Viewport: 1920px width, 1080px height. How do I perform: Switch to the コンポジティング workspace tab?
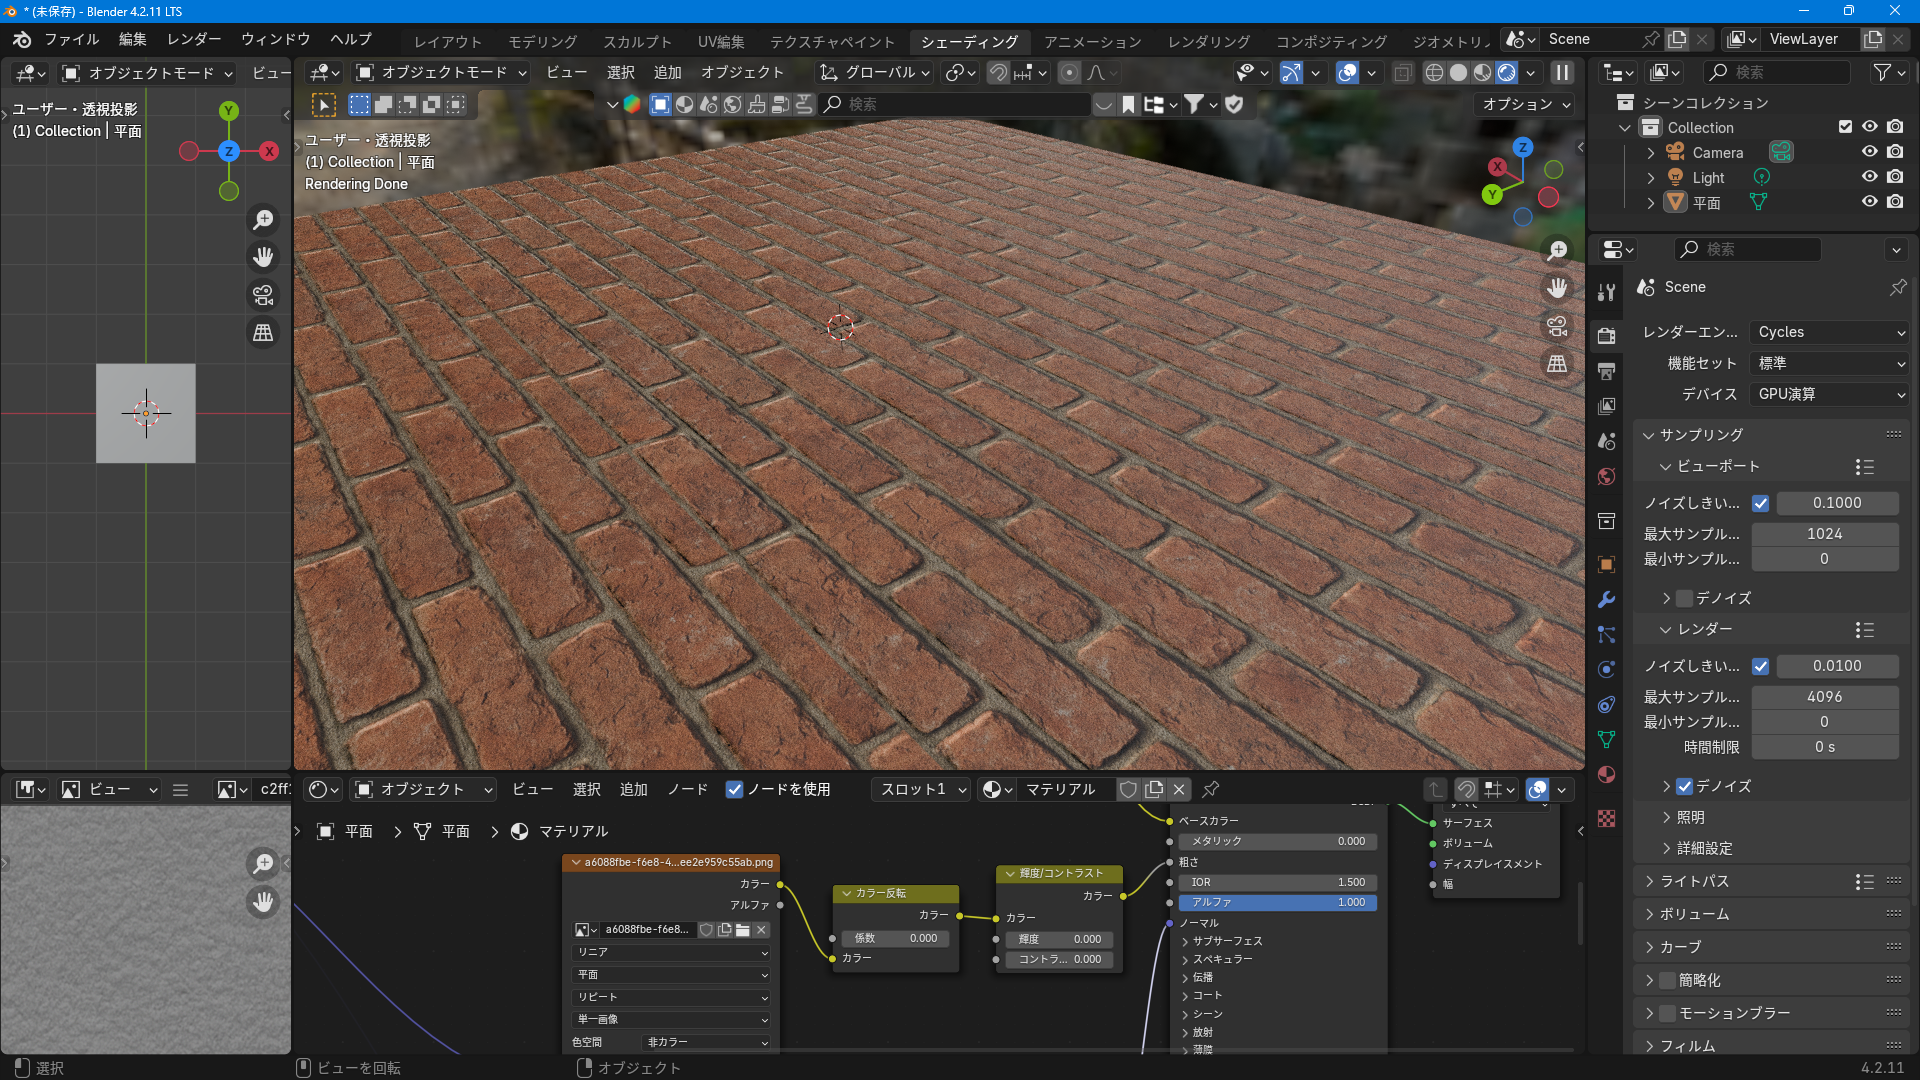pos(1331,41)
